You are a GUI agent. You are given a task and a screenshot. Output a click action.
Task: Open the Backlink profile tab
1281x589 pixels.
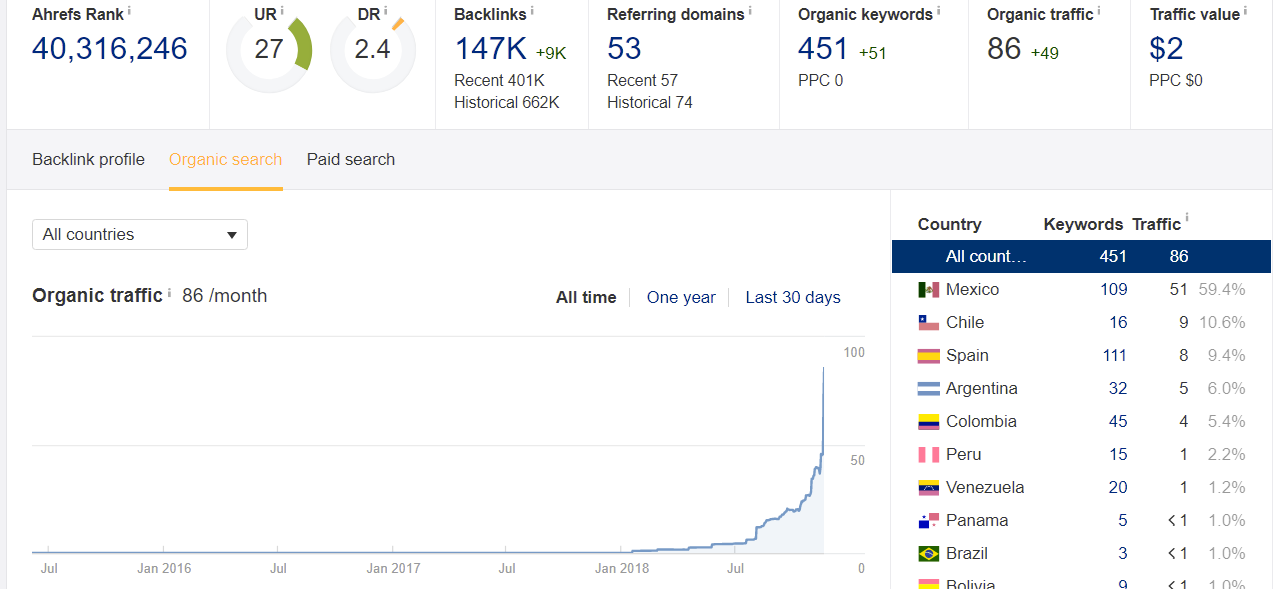click(x=88, y=159)
